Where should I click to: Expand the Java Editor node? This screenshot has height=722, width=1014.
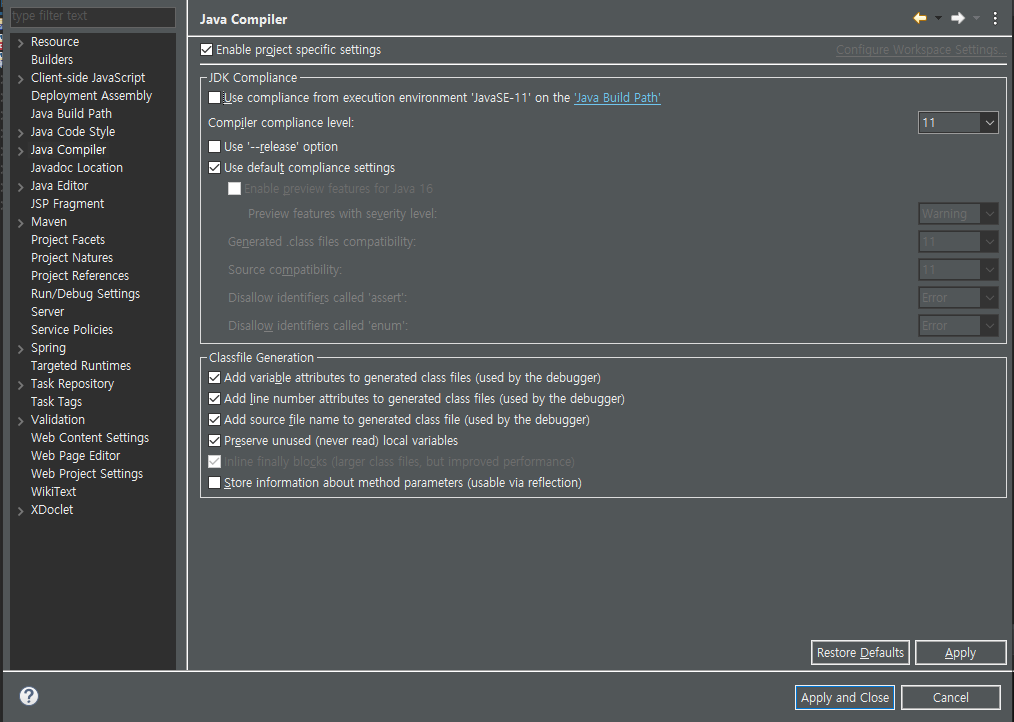21,187
